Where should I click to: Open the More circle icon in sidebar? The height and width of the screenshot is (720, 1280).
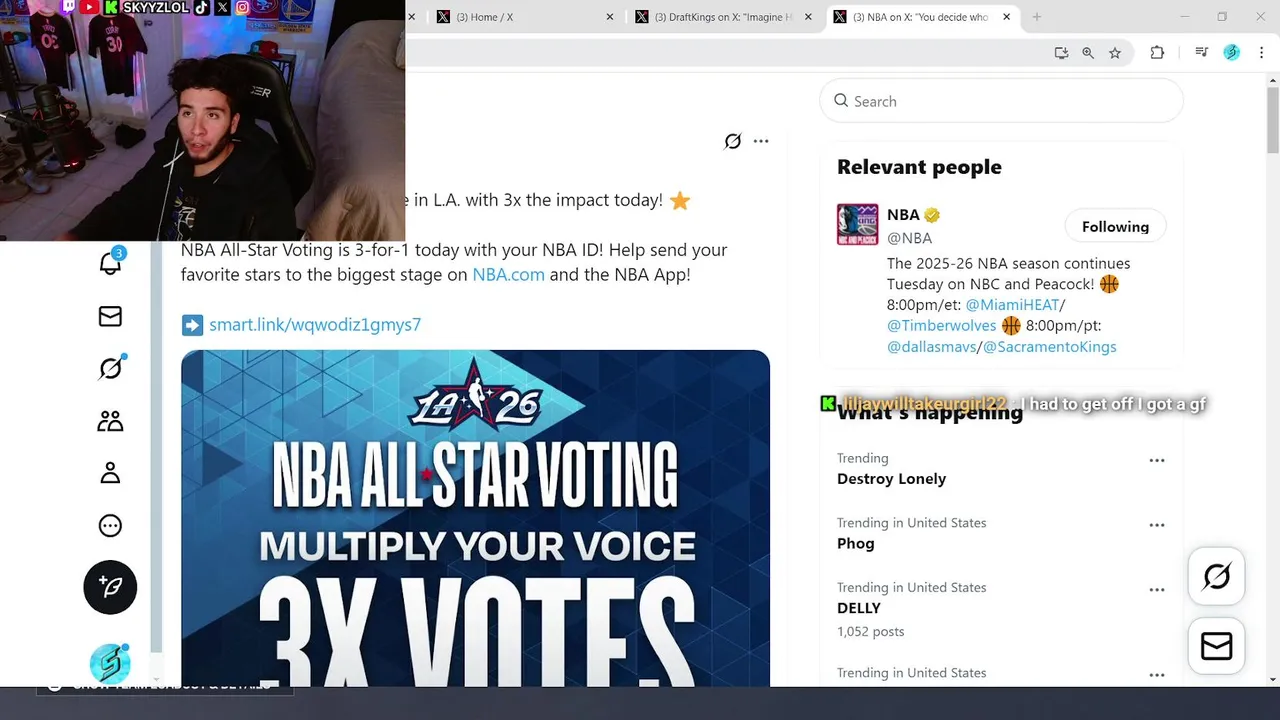110,526
